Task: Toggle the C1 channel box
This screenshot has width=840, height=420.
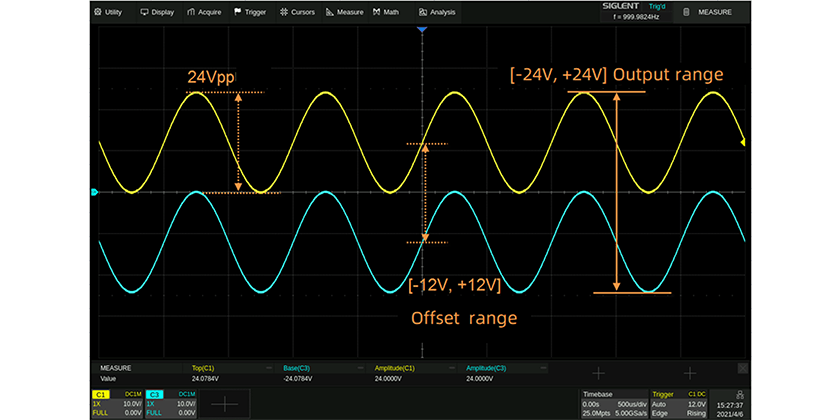Action: point(118,403)
